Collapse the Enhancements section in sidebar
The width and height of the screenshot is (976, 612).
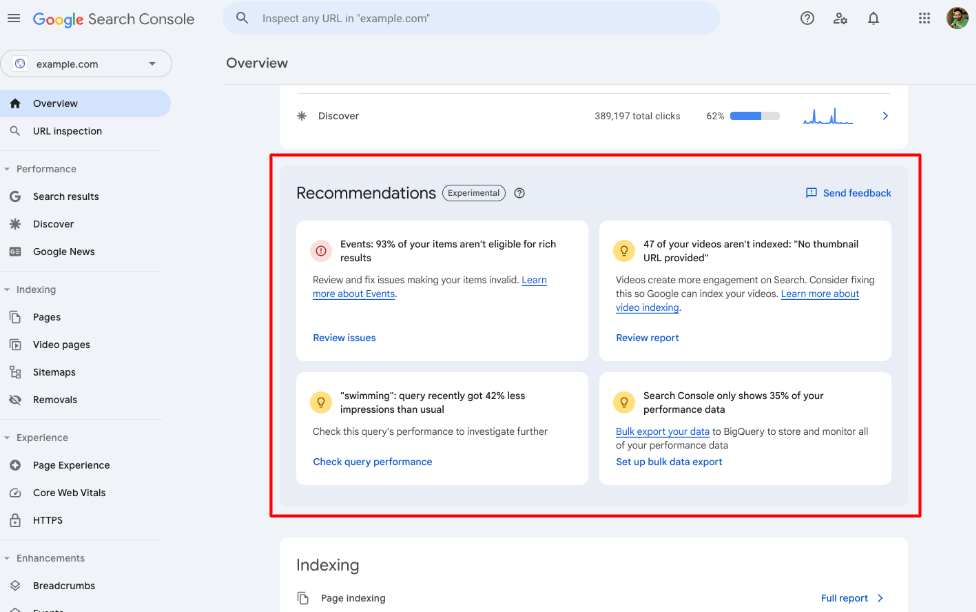point(7,558)
